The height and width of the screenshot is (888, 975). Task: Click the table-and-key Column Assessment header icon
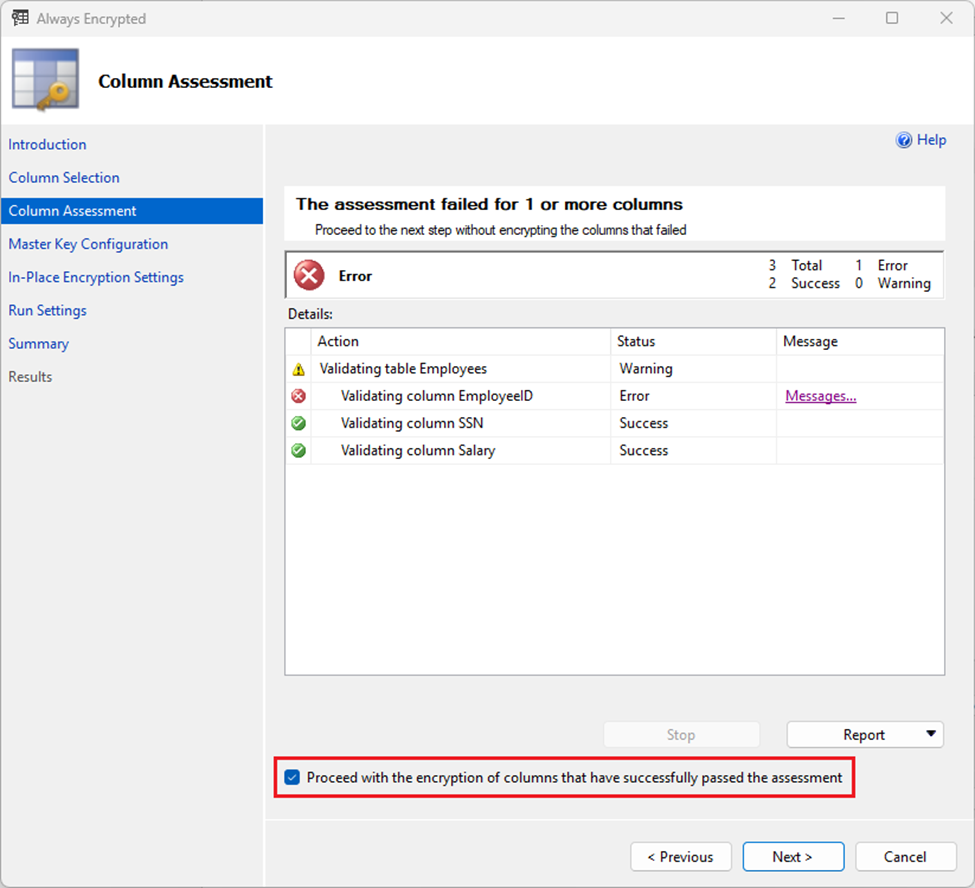click(45, 80)
